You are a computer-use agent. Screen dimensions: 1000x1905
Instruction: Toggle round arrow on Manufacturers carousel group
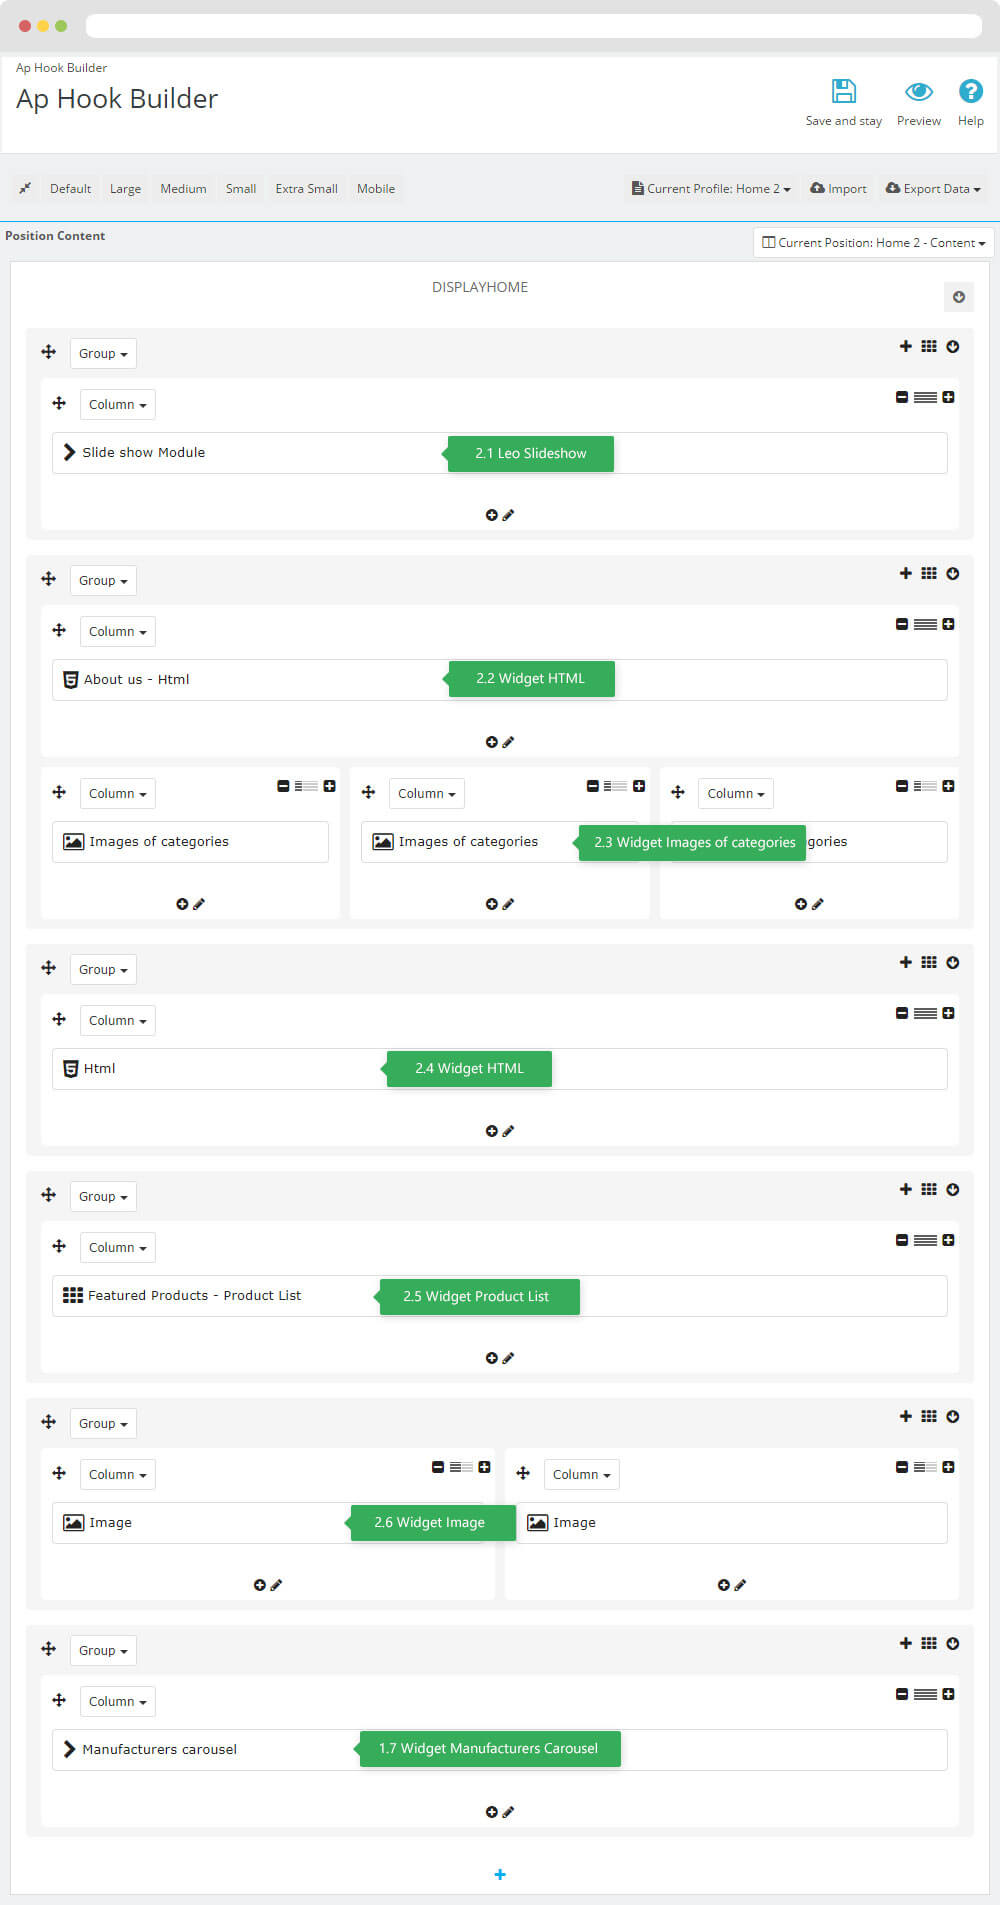click(953, 1643)
